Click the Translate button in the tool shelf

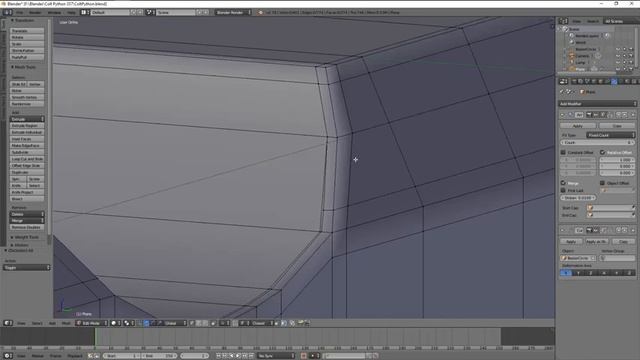(27, 31)
